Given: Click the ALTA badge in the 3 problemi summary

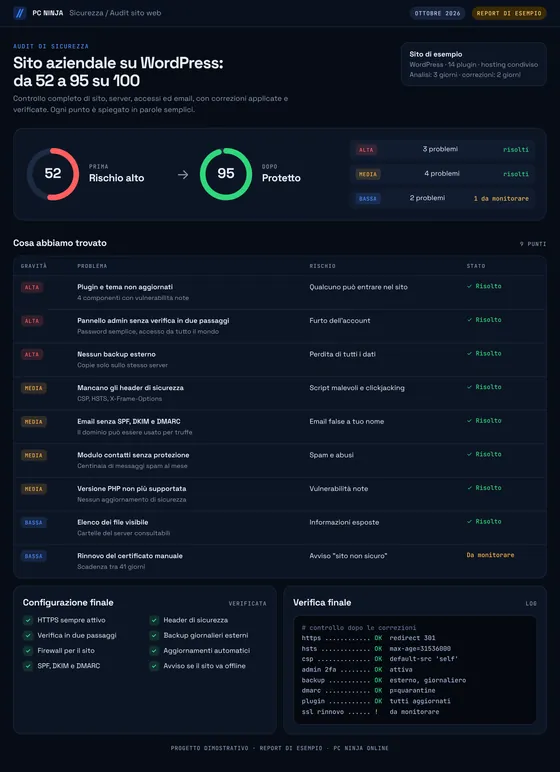Looking at the screenshot, I should tap(366, 150).
